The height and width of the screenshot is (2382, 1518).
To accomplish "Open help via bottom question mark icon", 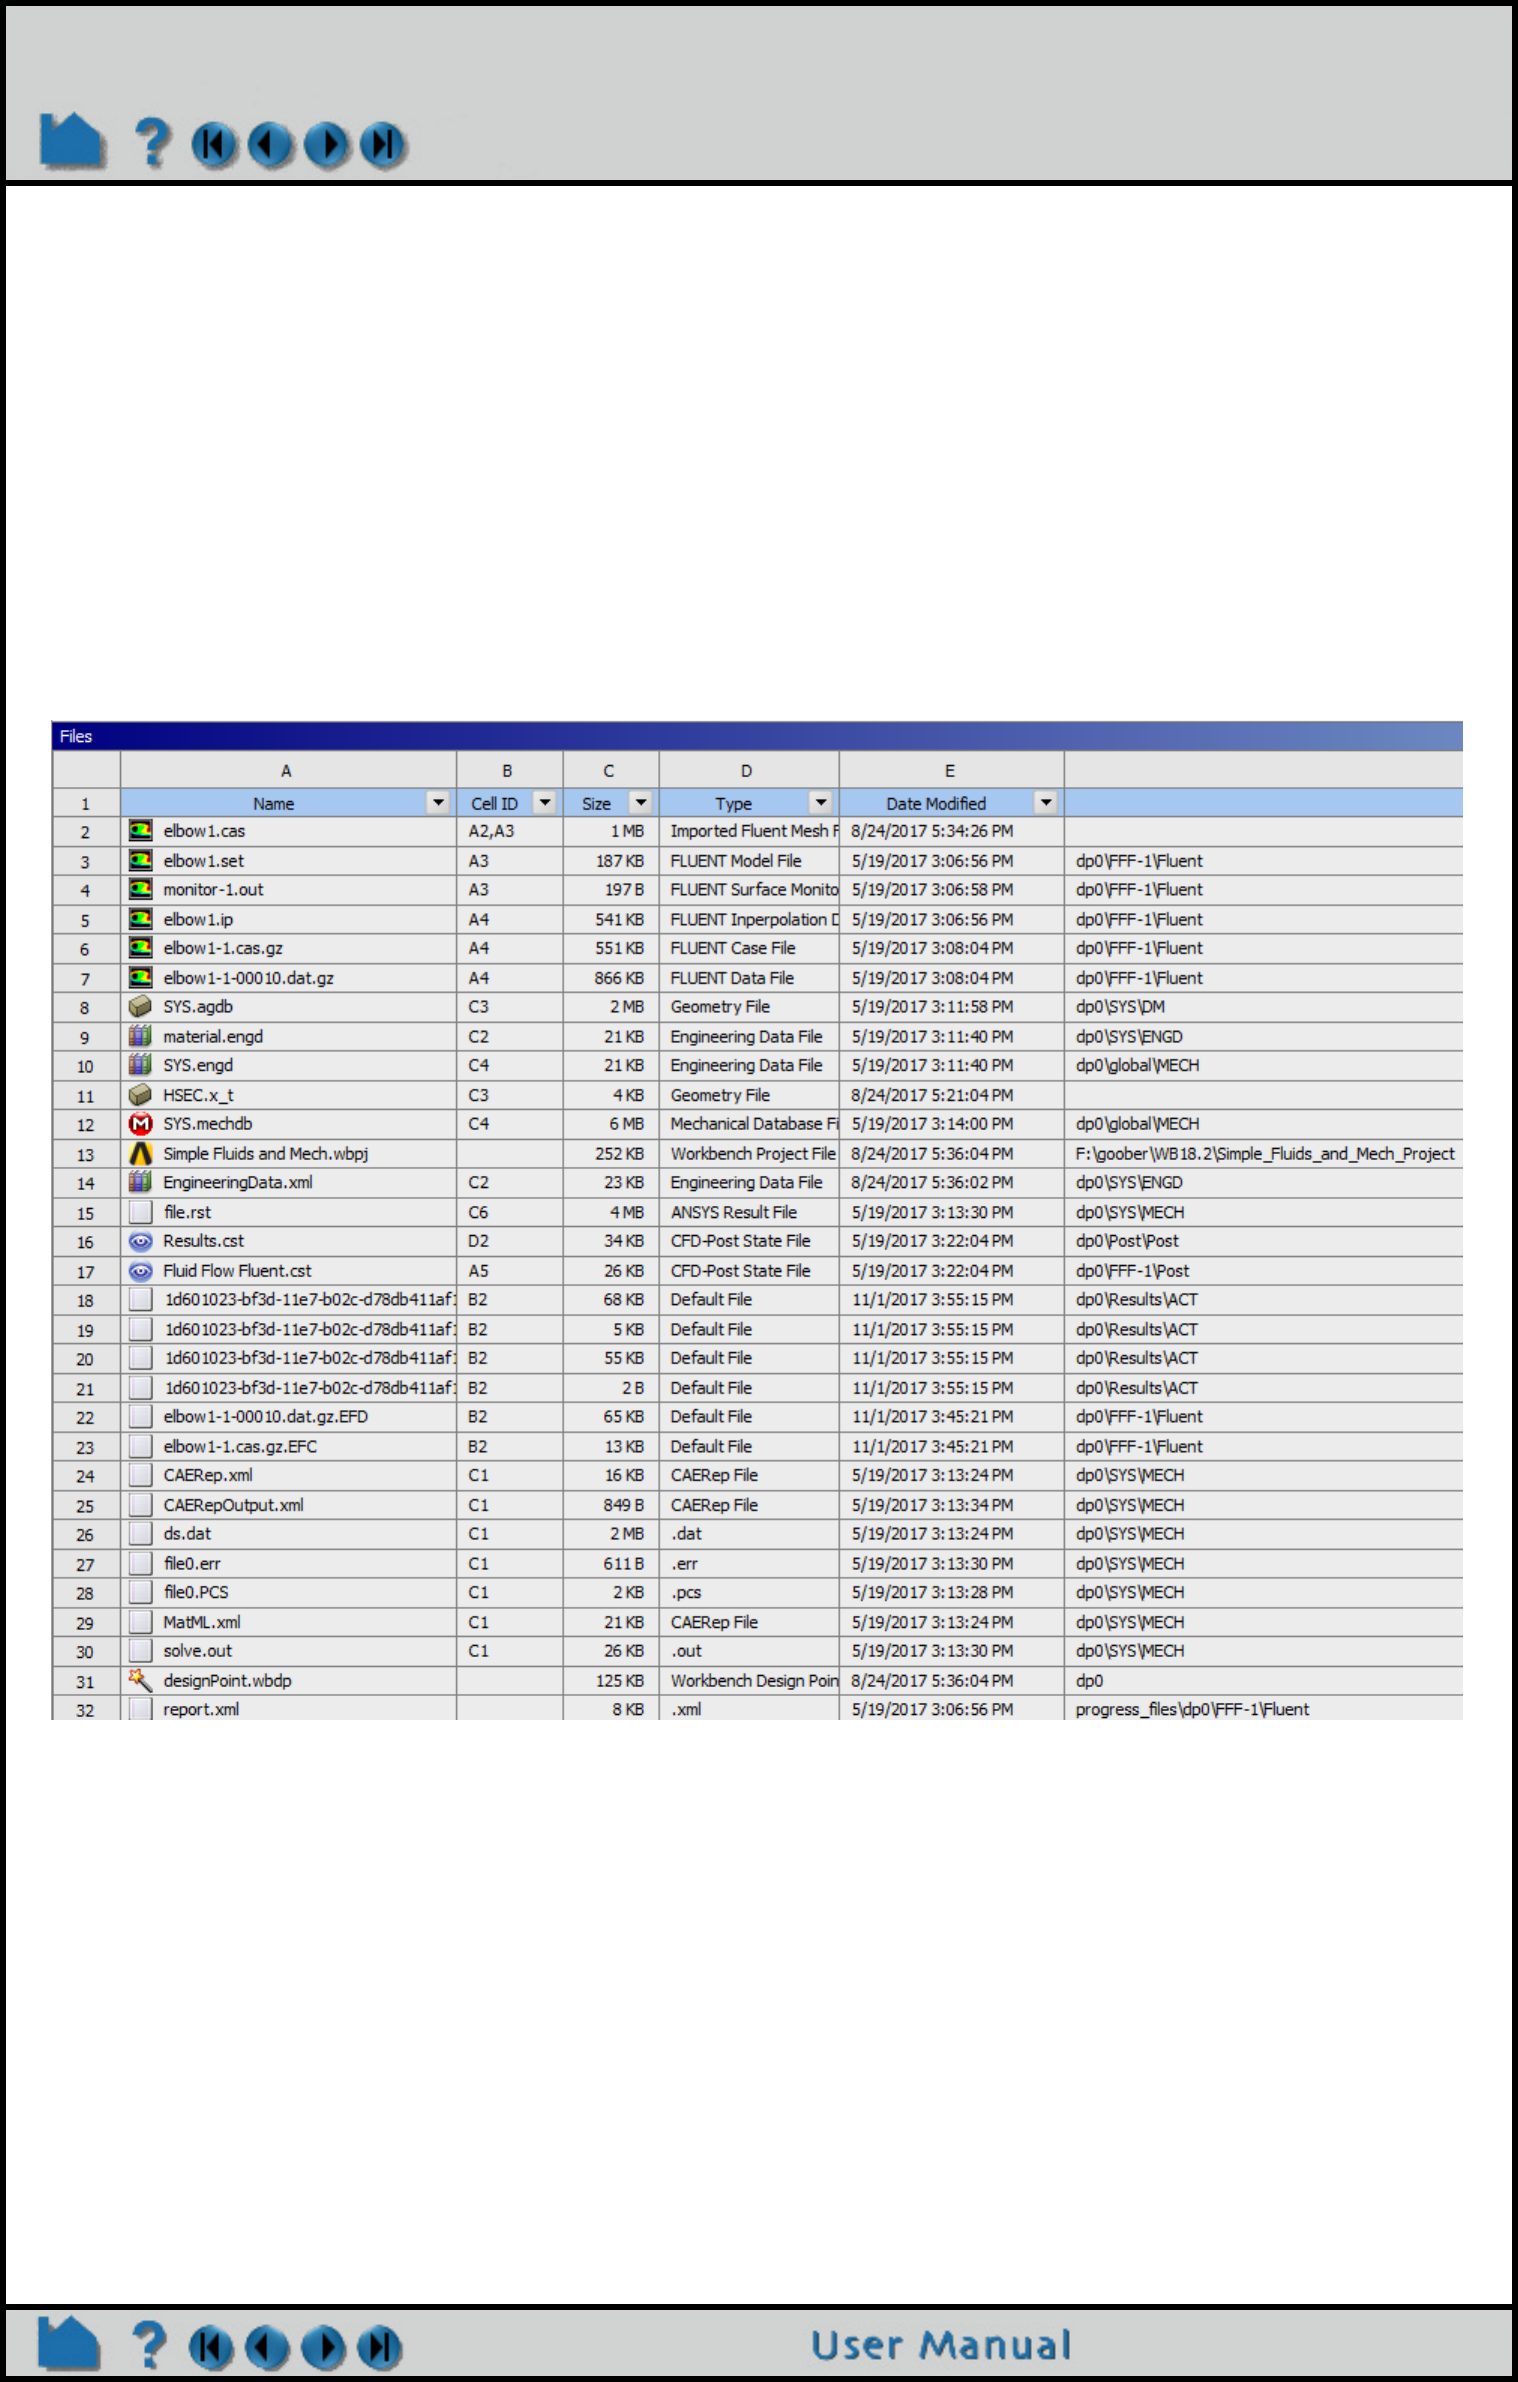I will pyautogui.click(x=149, y=2345).
